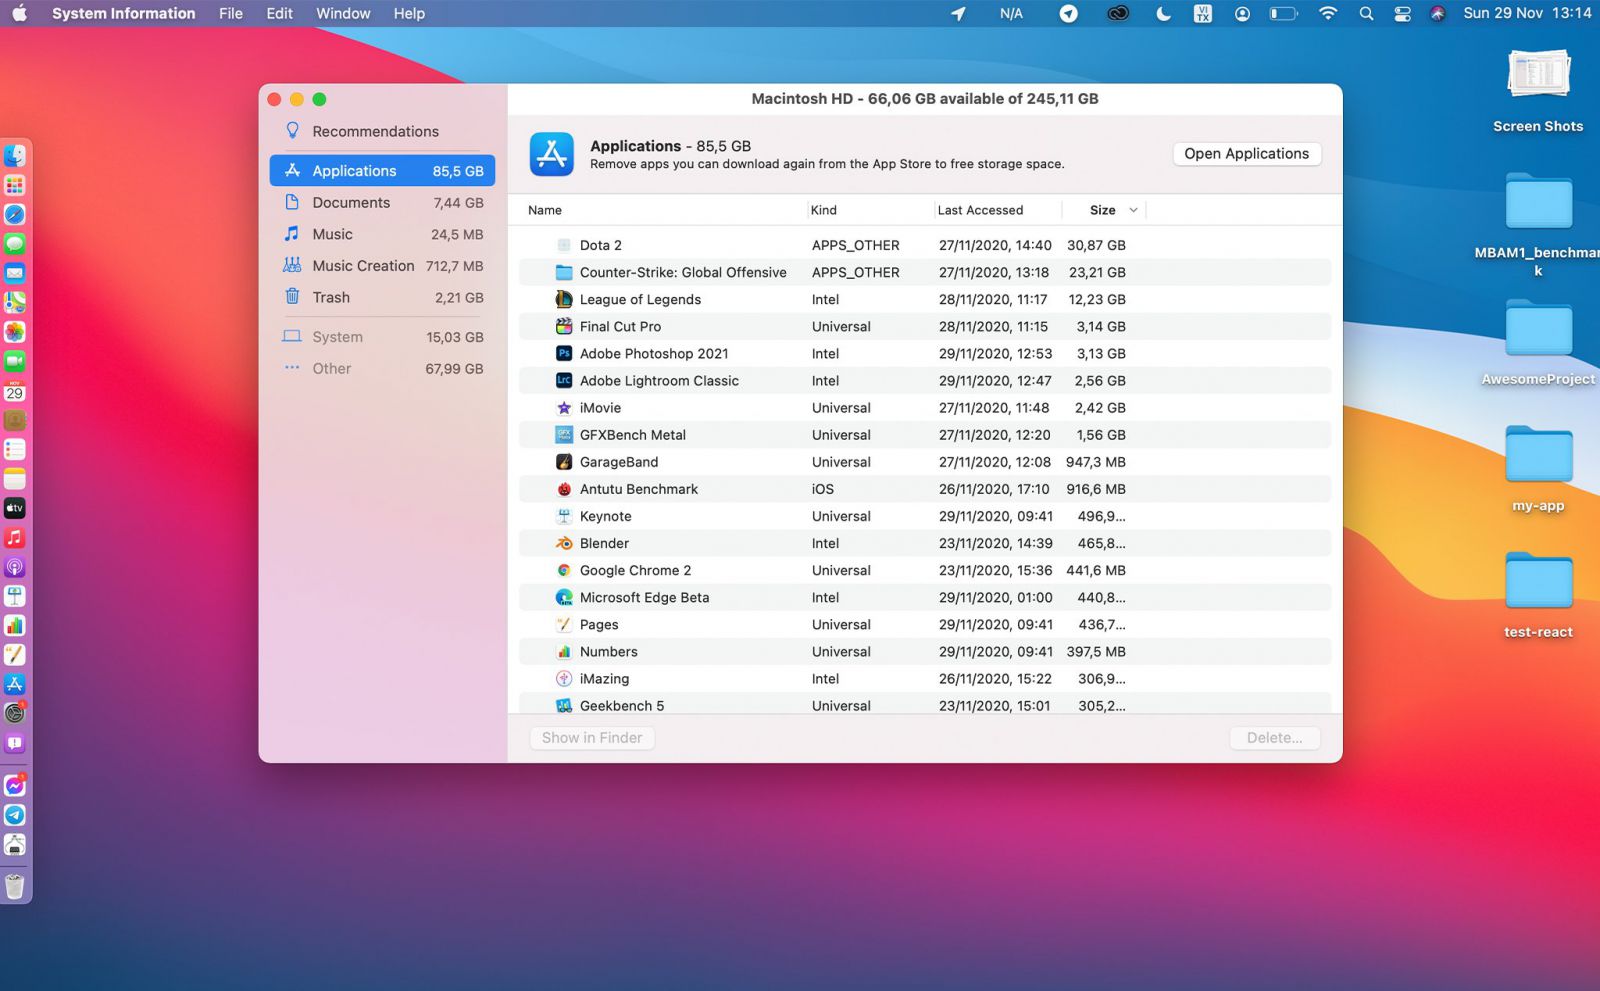Click the Delete... button
The height and width of the screenshot is (991, 1600).
[x=1275, y=738]
